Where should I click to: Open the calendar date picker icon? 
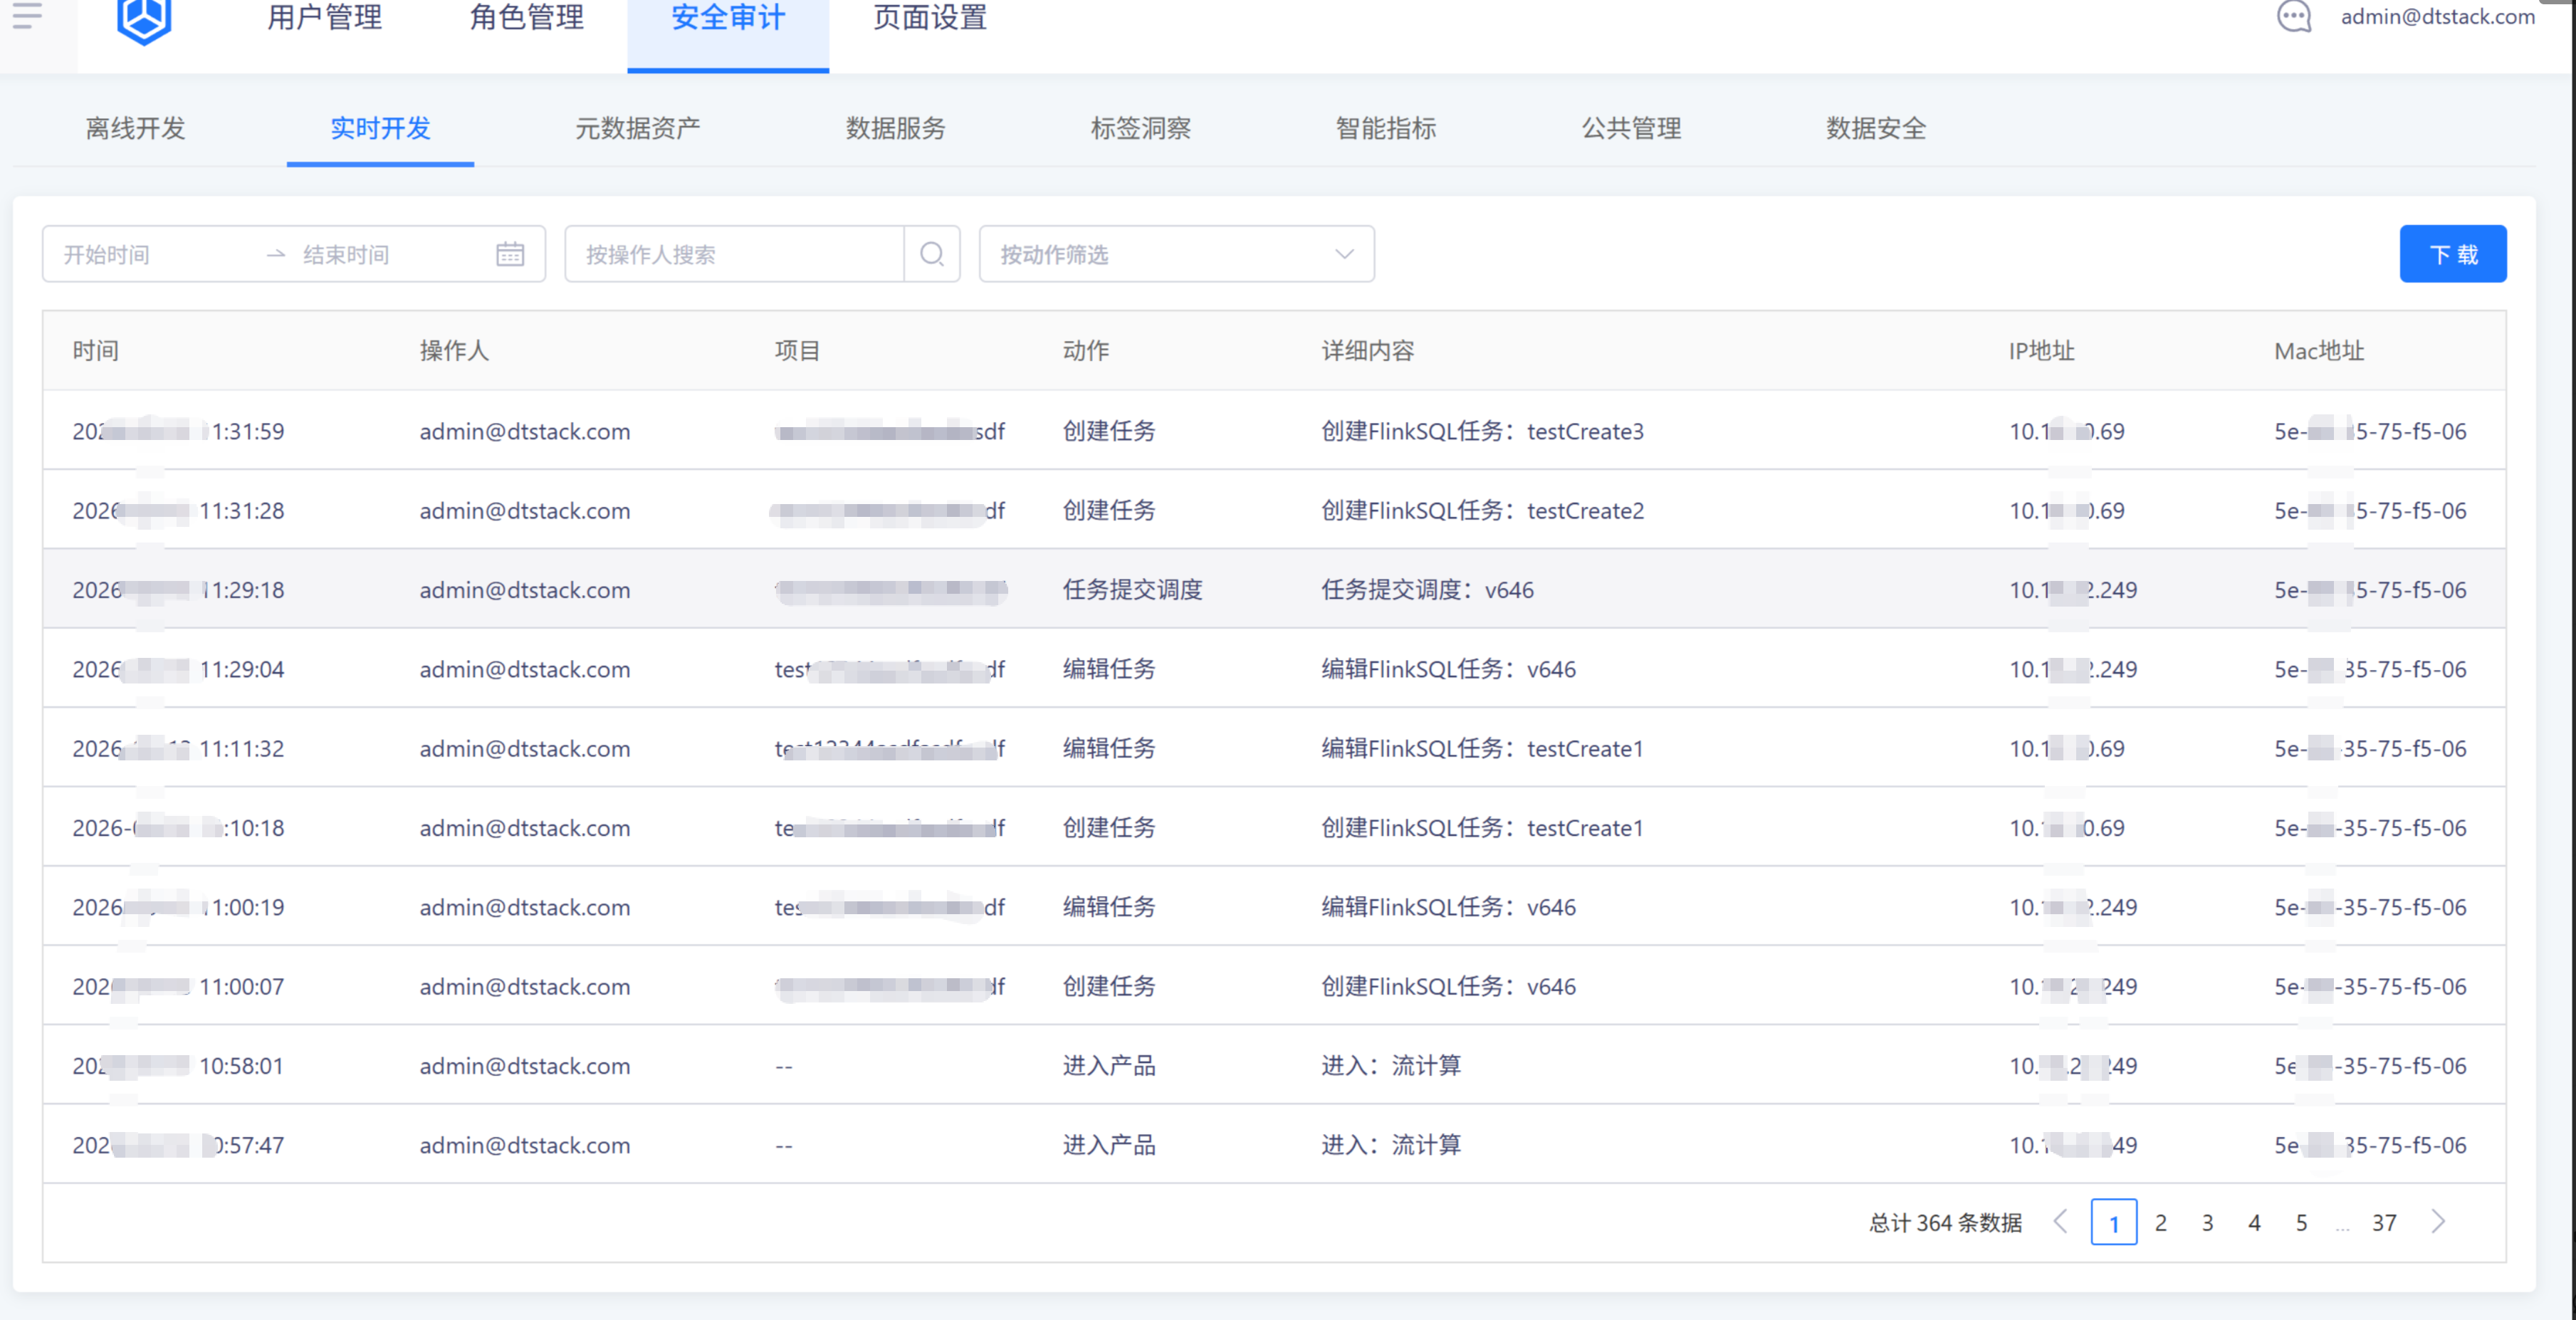coord(510,254)
